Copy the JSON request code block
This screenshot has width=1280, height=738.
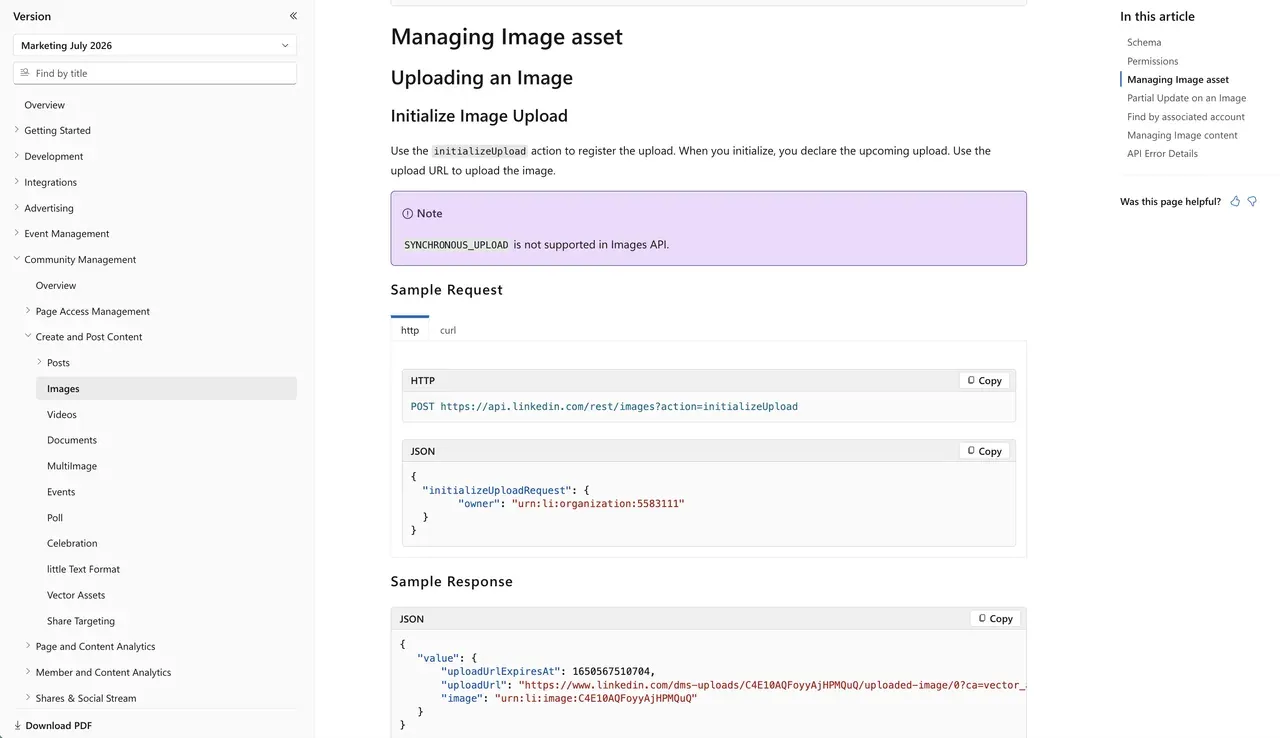984,451
